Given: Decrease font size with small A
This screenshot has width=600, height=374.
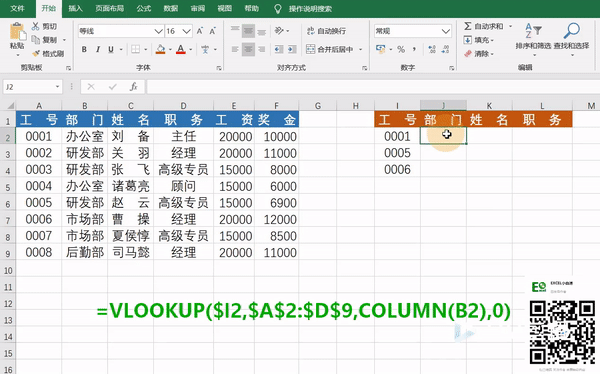Looking at the screenshot, I should 212,31.
